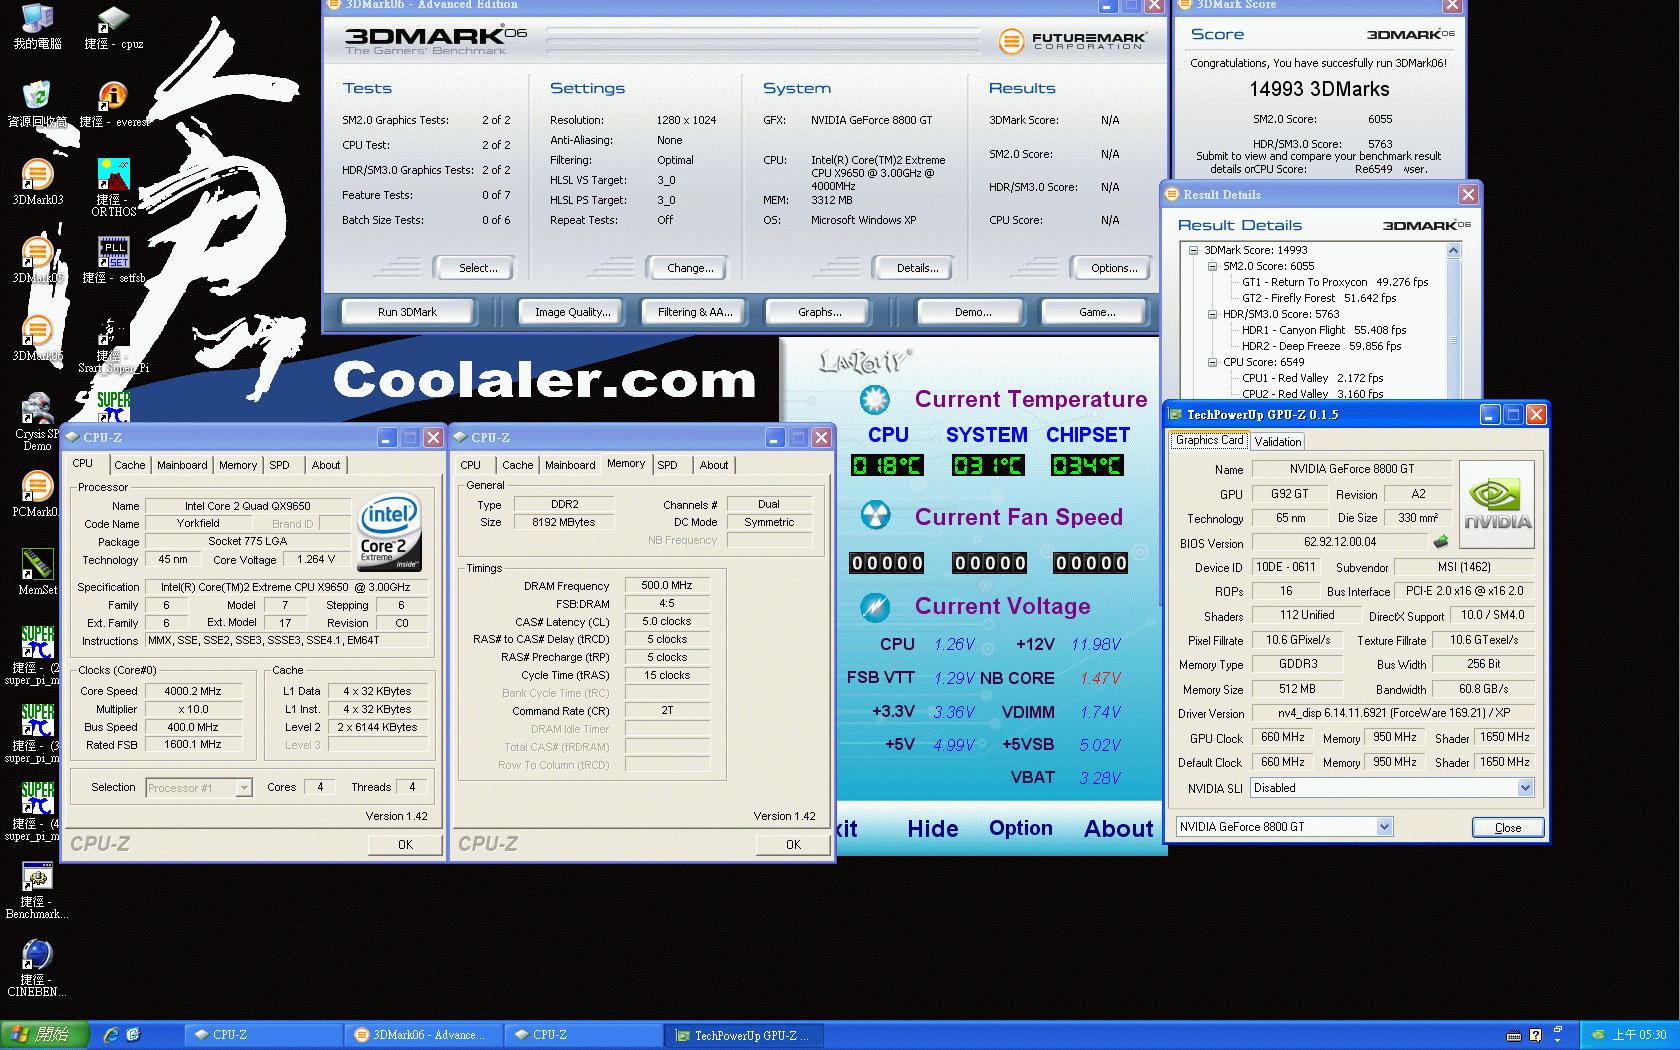Open About tab in right CPU-Z window
The width and height of the screenshot is (1680, 1050).
(714, 465)
